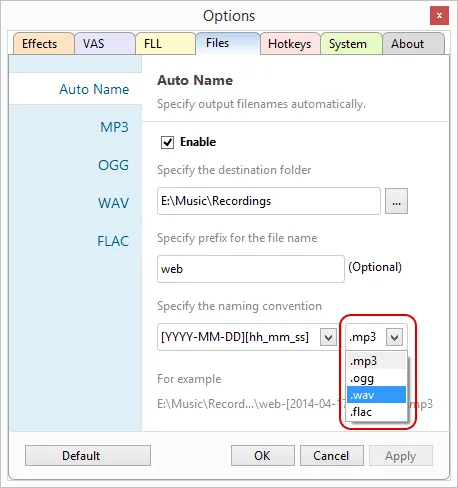Confirm with the OK button

pos(263,456)
